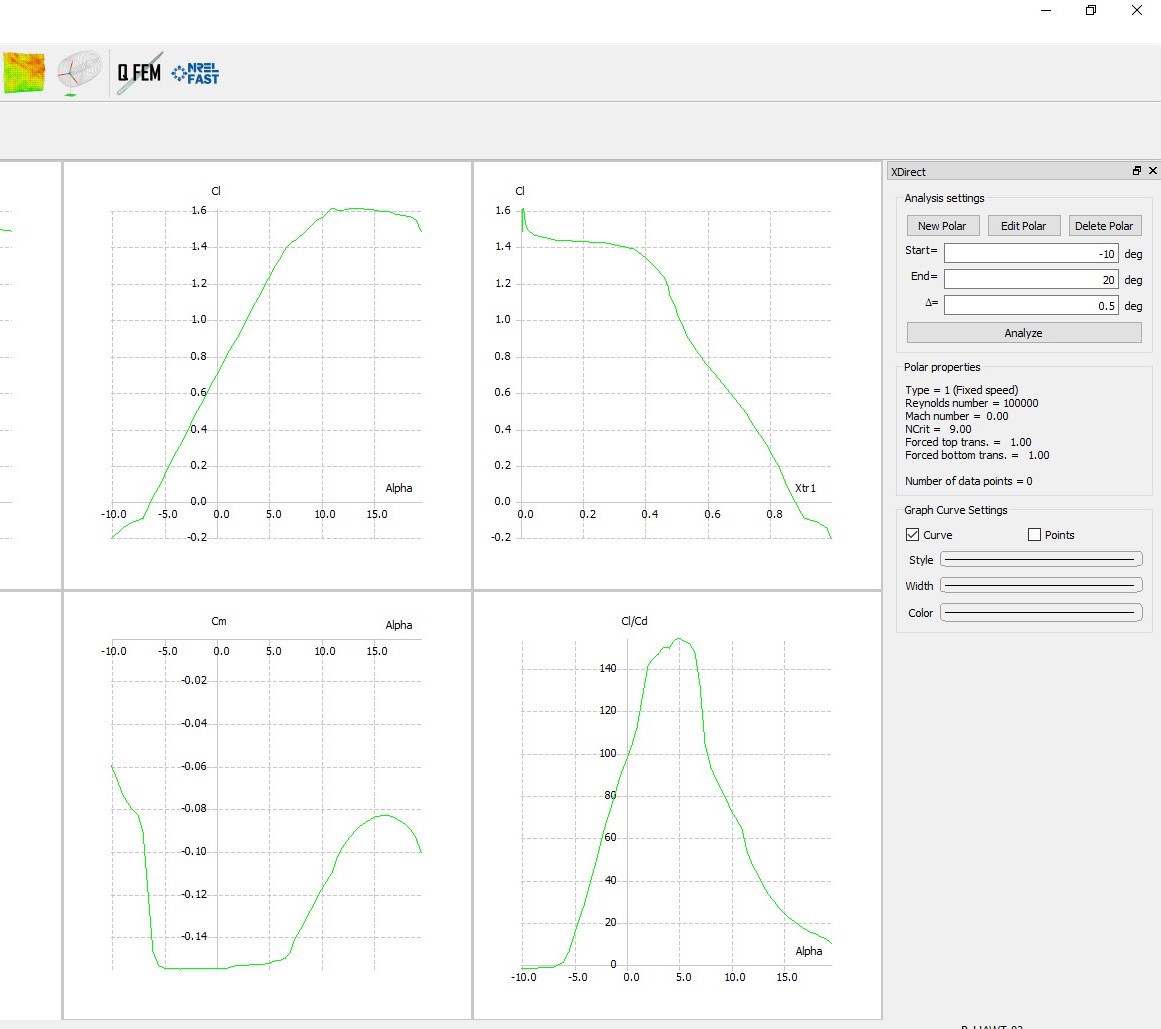Viewport: 1161px width, 1029px height.
Task: Minimize the application window
Action: pos(1045,10)
